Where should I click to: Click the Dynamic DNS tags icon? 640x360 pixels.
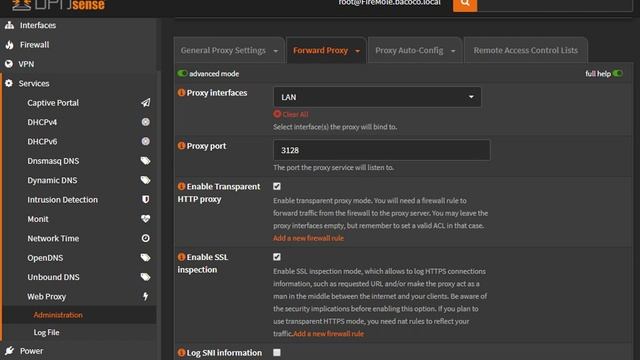[146, 180]
